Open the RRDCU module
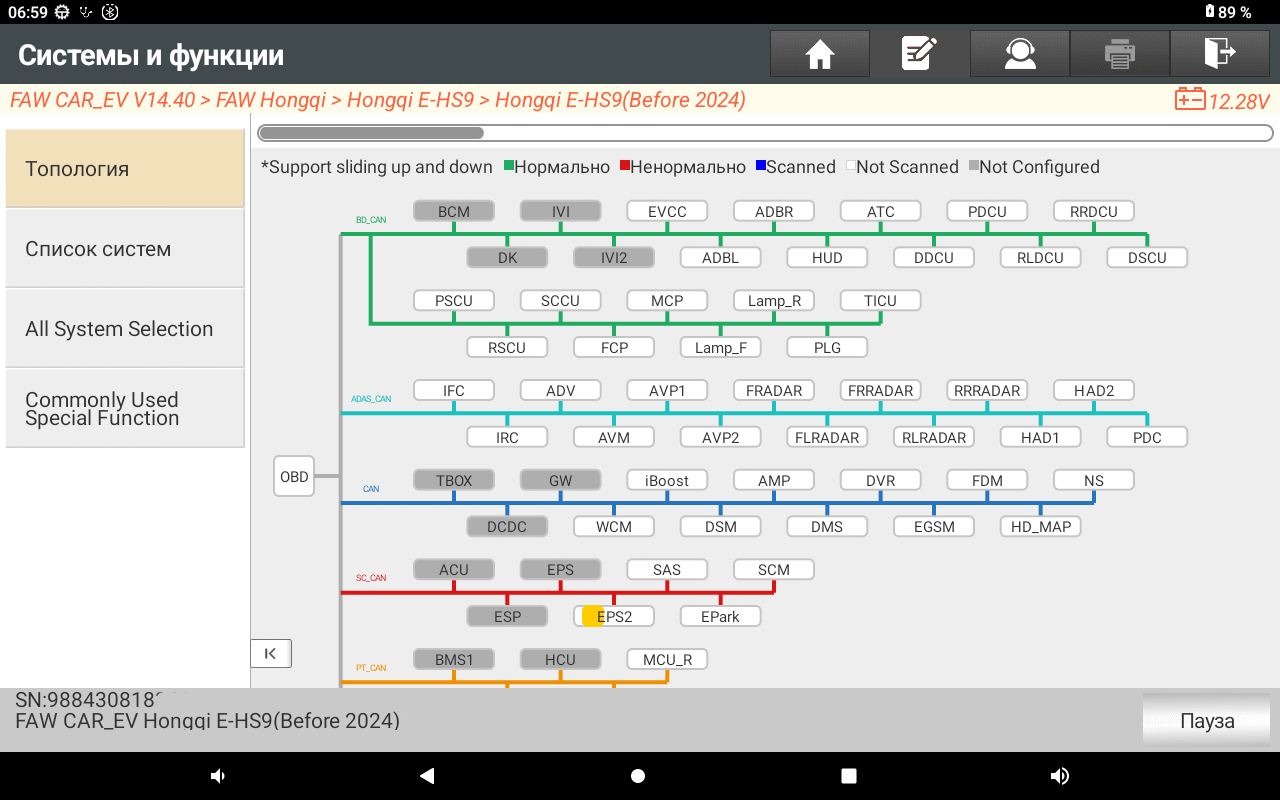 coord(1094,211)
